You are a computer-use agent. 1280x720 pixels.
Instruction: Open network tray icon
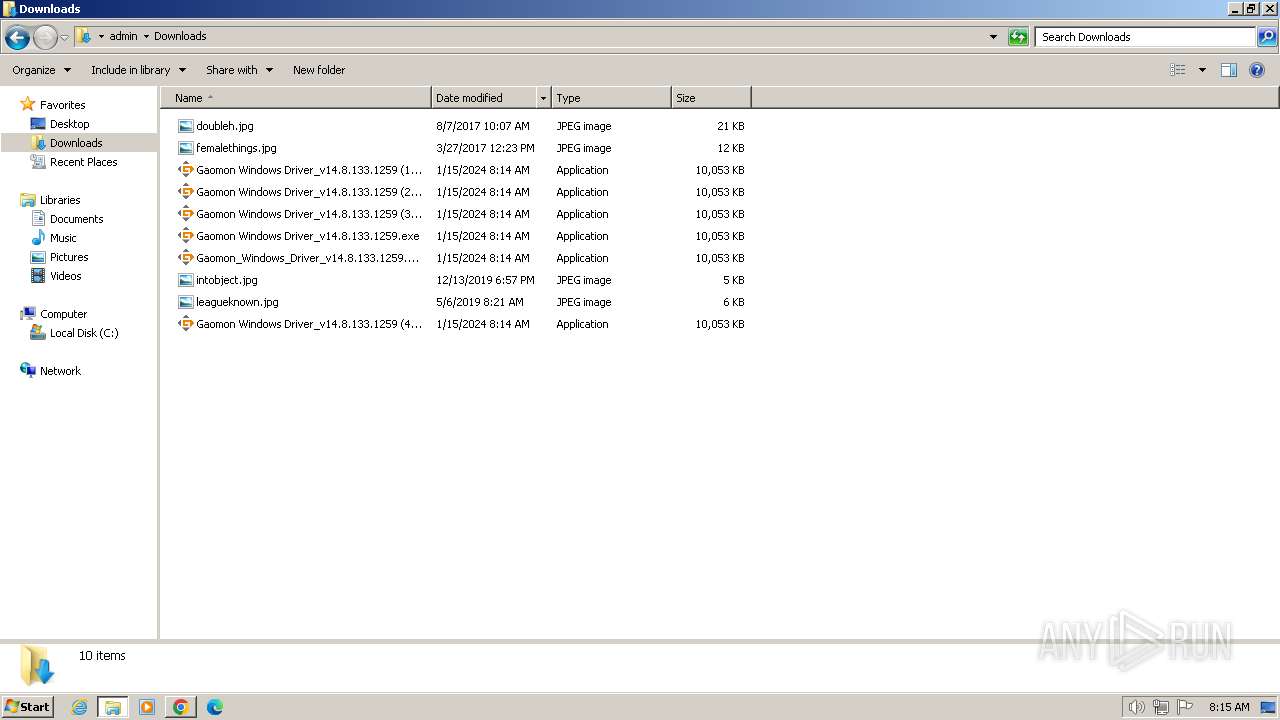pos(1160,707)
